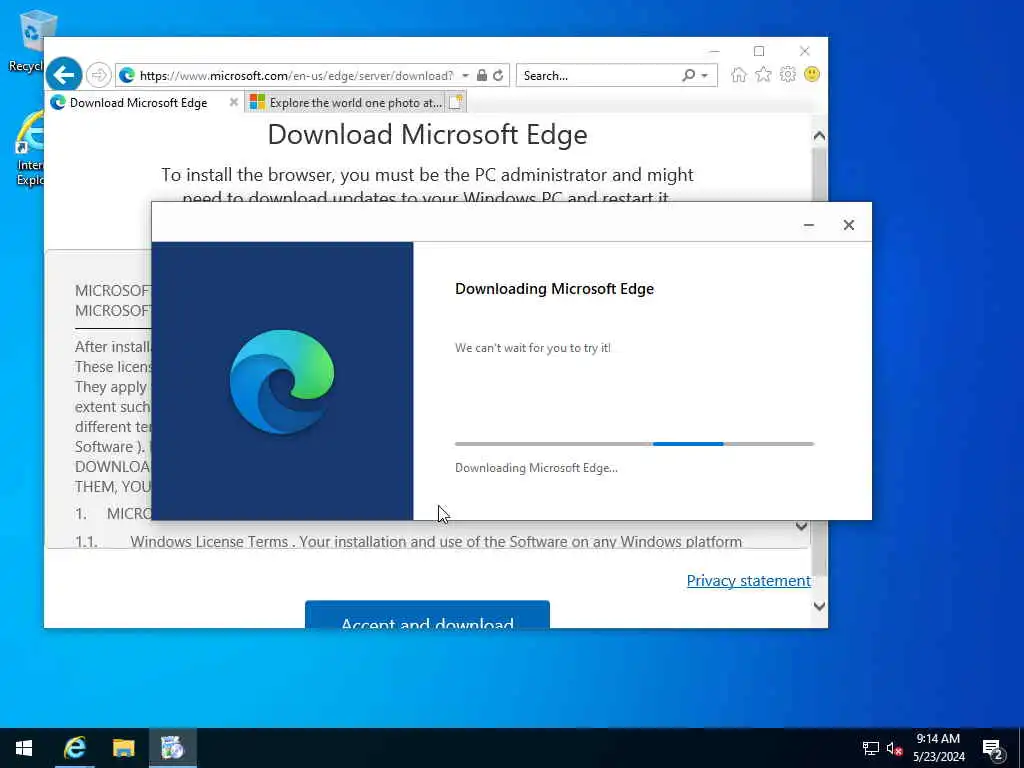
Task: Click the 'Downloading Microsoft Edge...' status text
Action: (536, 468)
